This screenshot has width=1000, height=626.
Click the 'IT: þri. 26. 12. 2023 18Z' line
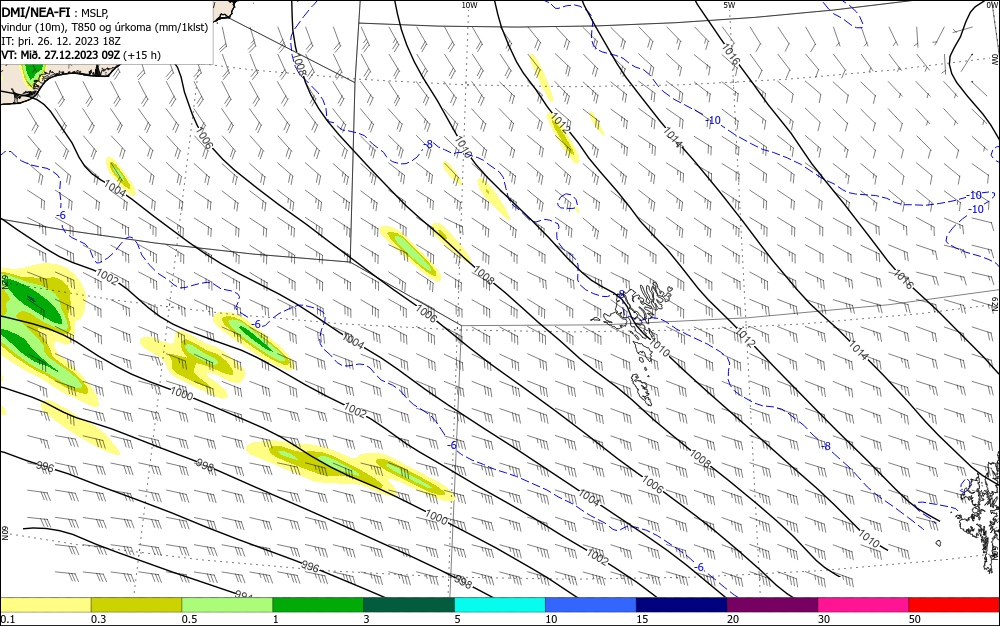(61, 41)
